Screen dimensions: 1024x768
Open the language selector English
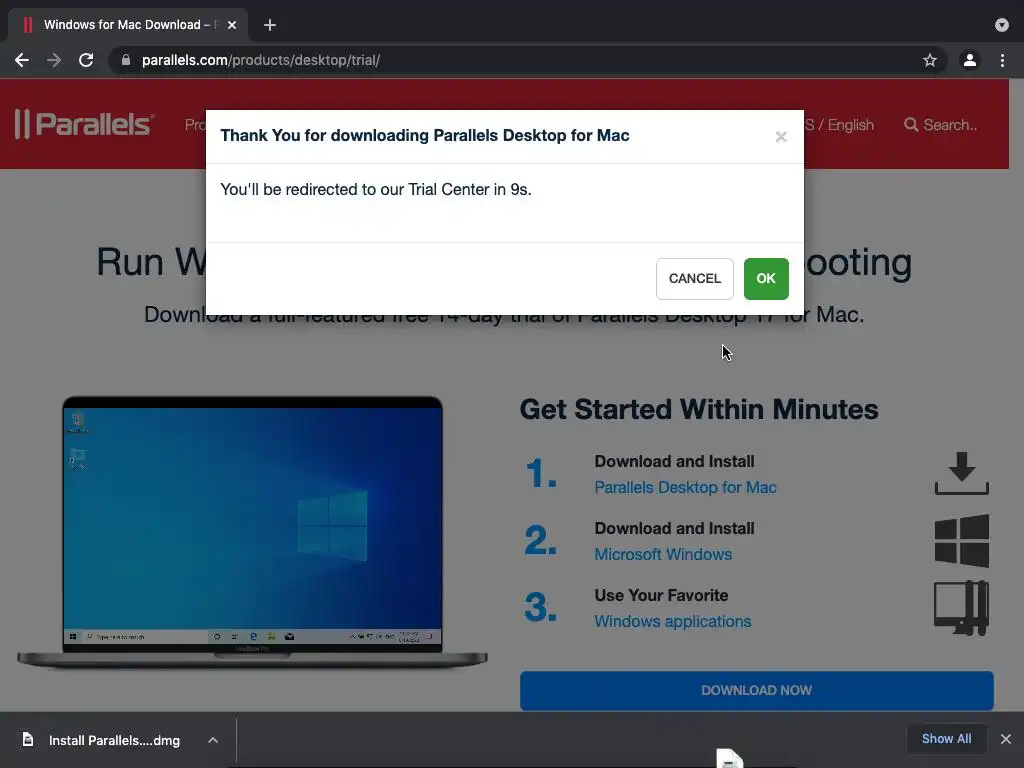tap(839, 125)
